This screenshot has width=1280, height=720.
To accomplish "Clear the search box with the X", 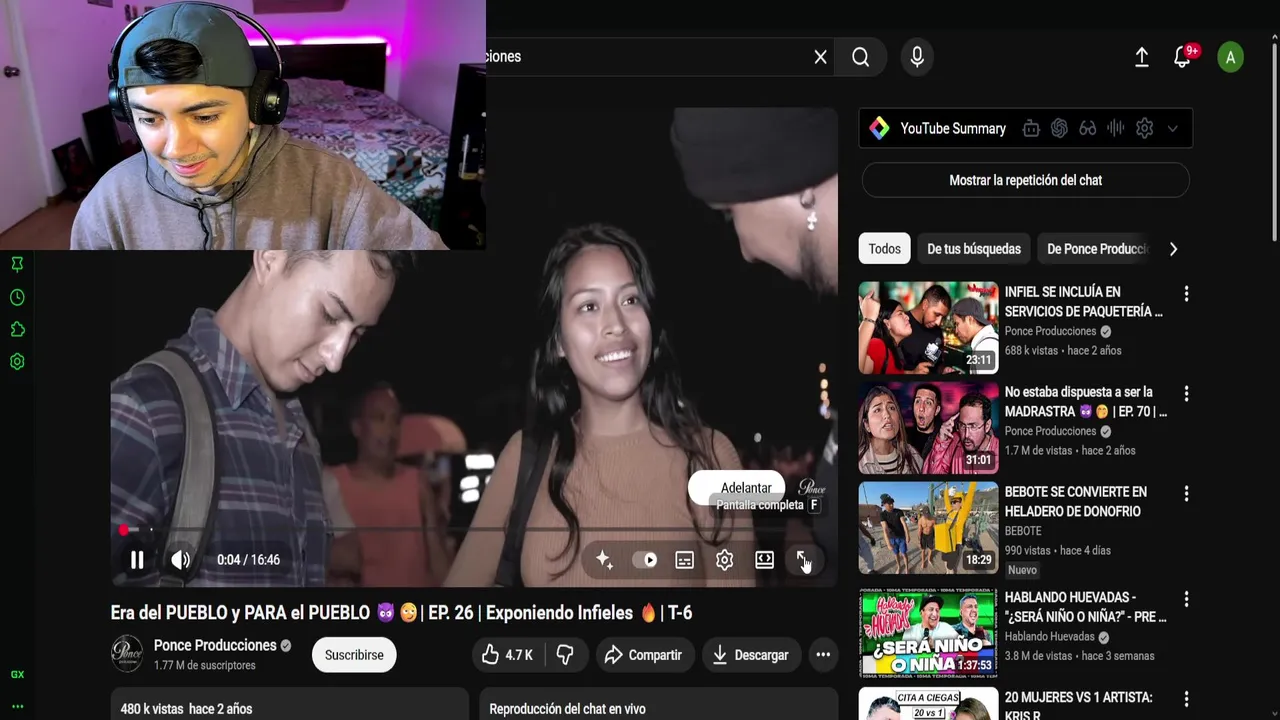I will (x=820, y=57).
